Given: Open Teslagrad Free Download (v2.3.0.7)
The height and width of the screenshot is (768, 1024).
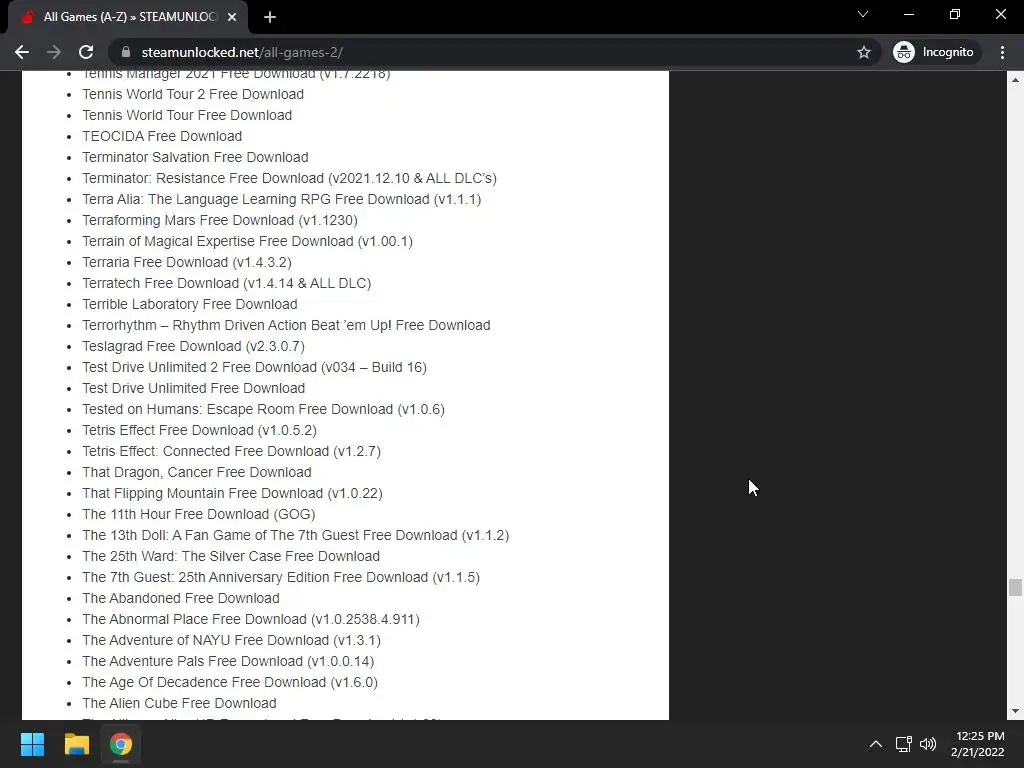Looking at the screenshot, I should 193,346.
